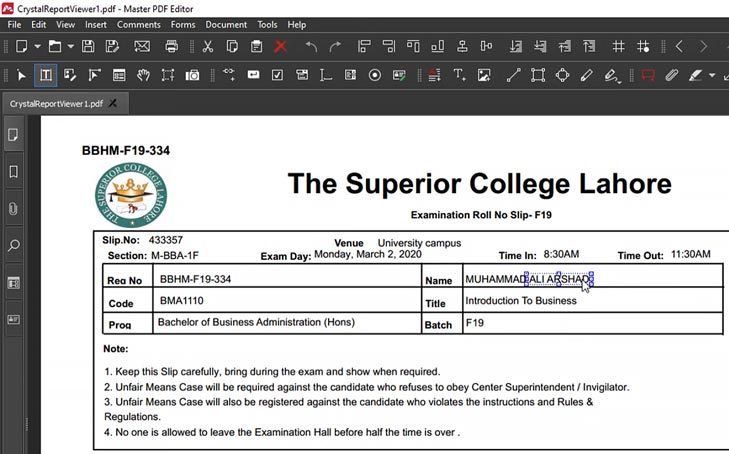Open the Highlight tool dropdown arrow
This screenshot has width=729, height=454.
(x=712, y=75)
